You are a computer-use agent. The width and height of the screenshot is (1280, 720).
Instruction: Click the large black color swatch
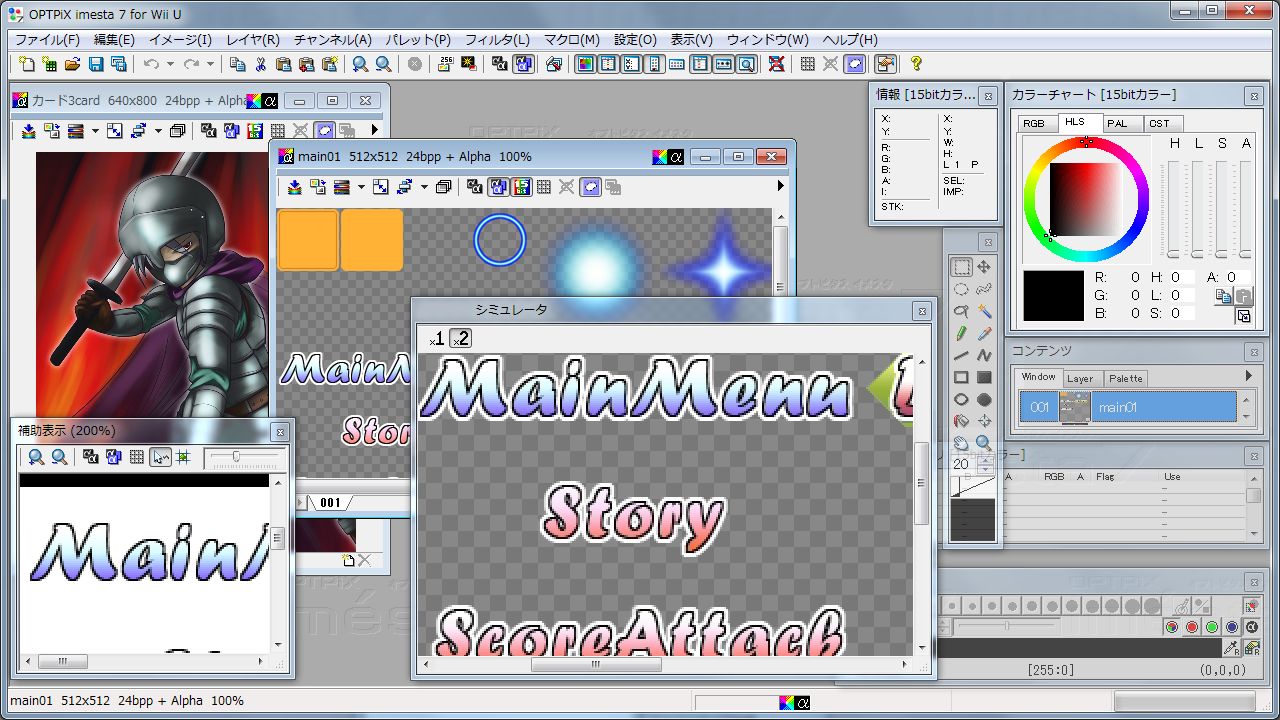pyautogui.click(x=1053, y=296)
